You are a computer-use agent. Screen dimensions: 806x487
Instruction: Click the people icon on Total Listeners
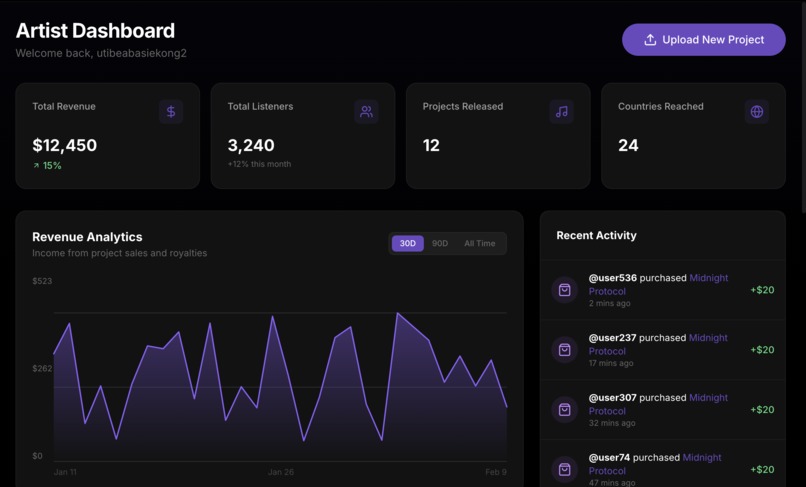point(367,112)
